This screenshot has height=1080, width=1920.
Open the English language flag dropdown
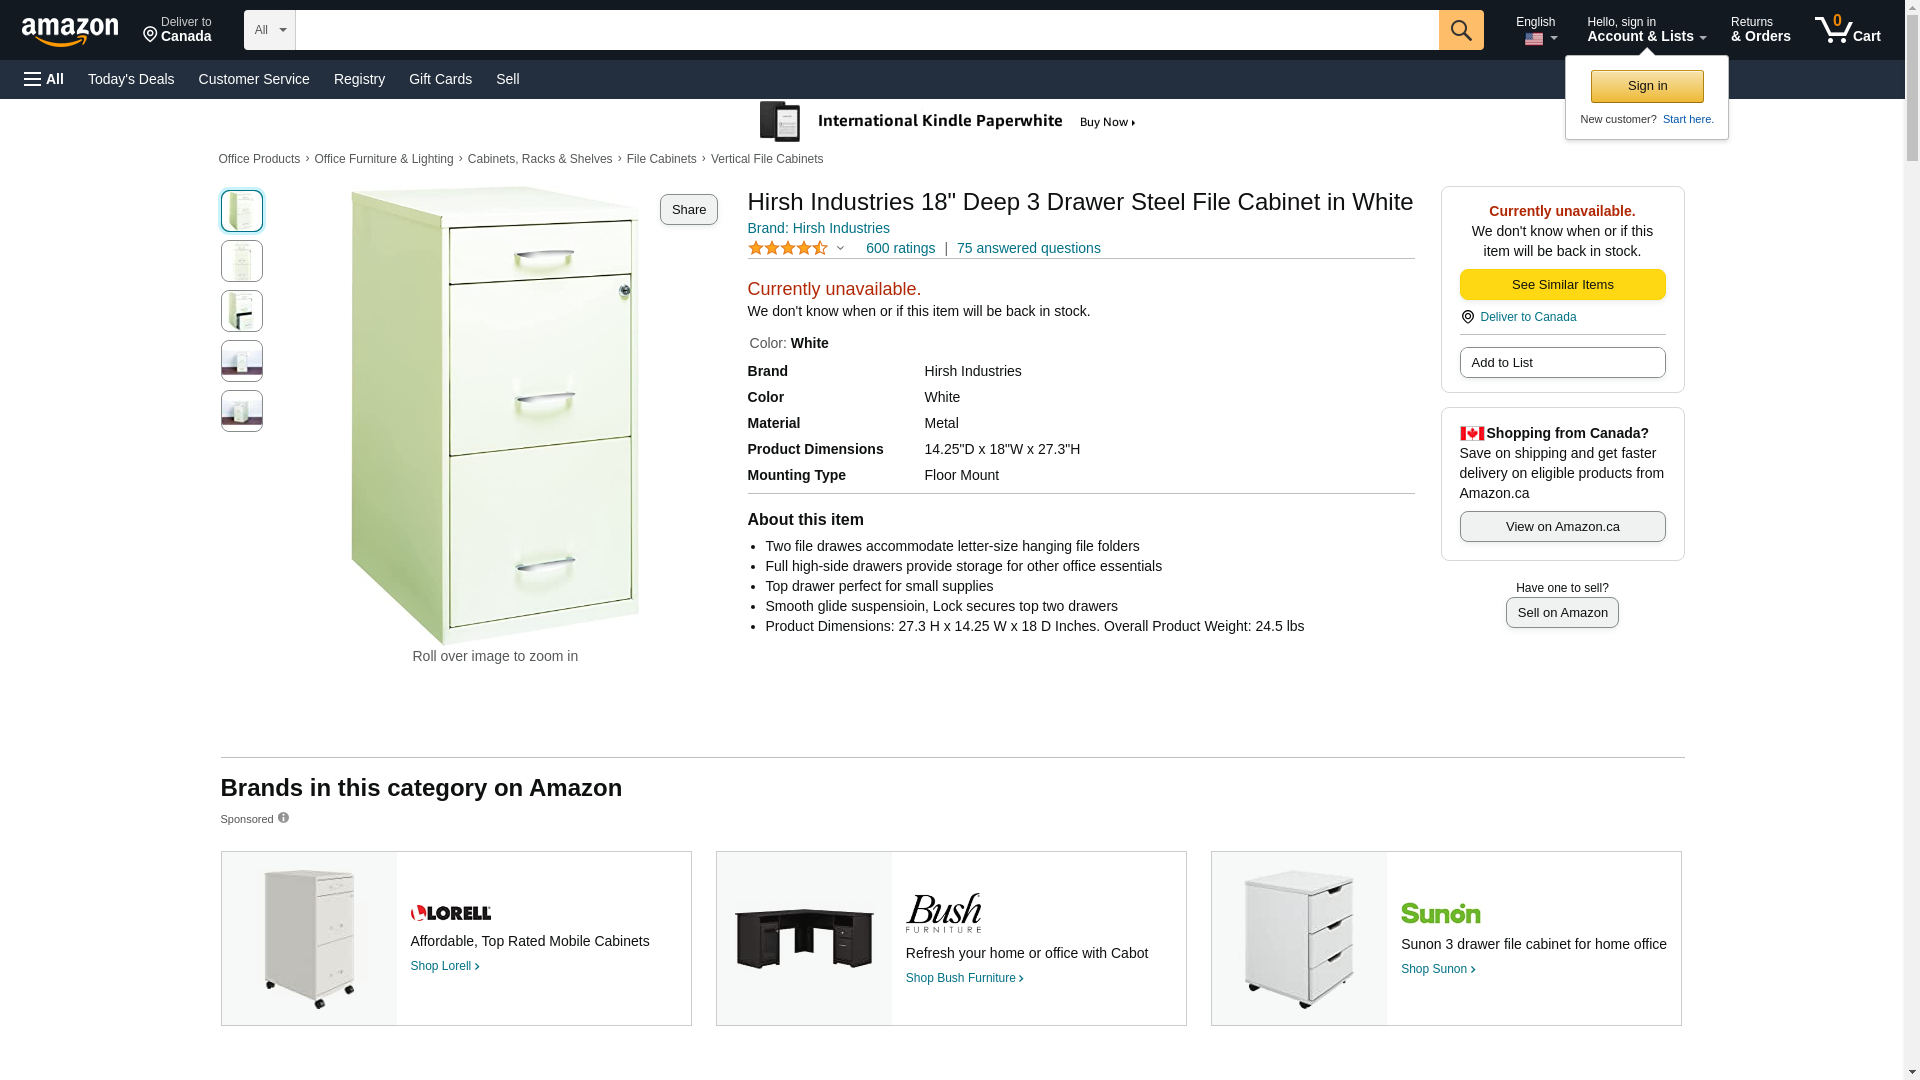click(x=1536, y=30)
